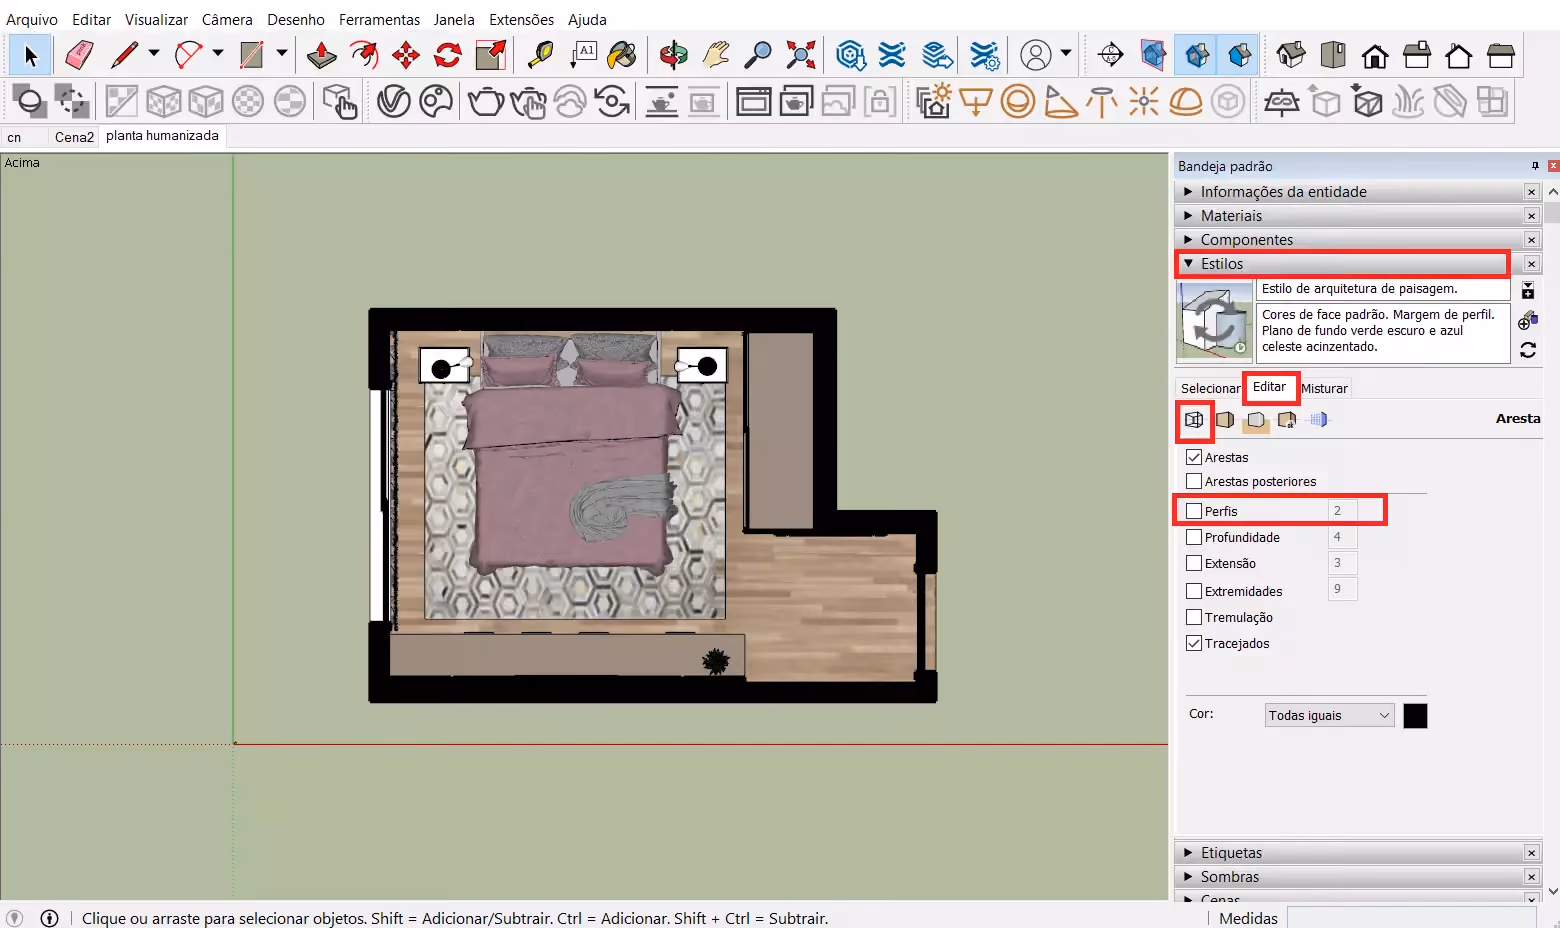Collapse the Estilos panel
This screenshot has height=928, width=1560.
pos(1357,264)
